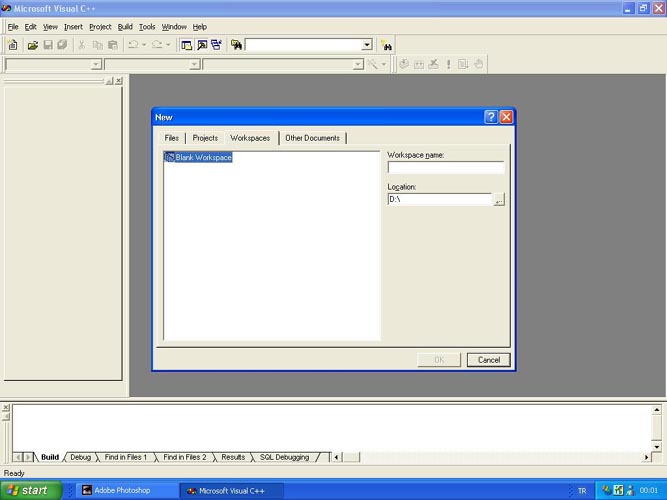This screenshot has width=667, height=500.
Task: Open the Edit menu
Action: (30, 27)
